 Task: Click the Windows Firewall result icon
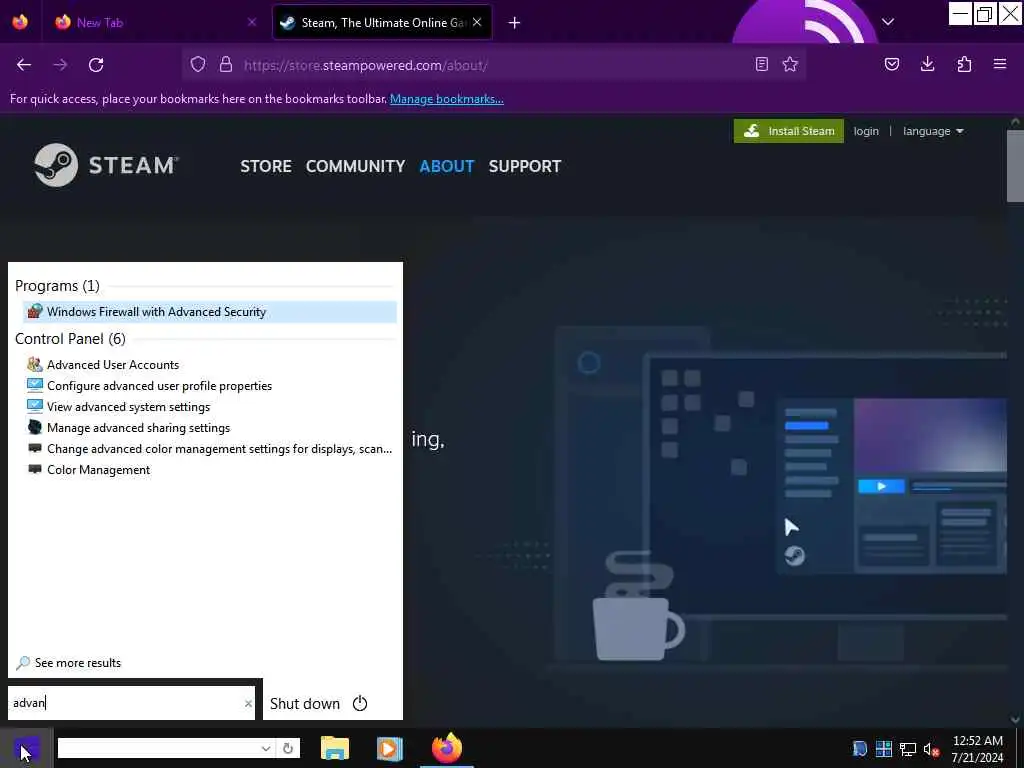[35, 312]
